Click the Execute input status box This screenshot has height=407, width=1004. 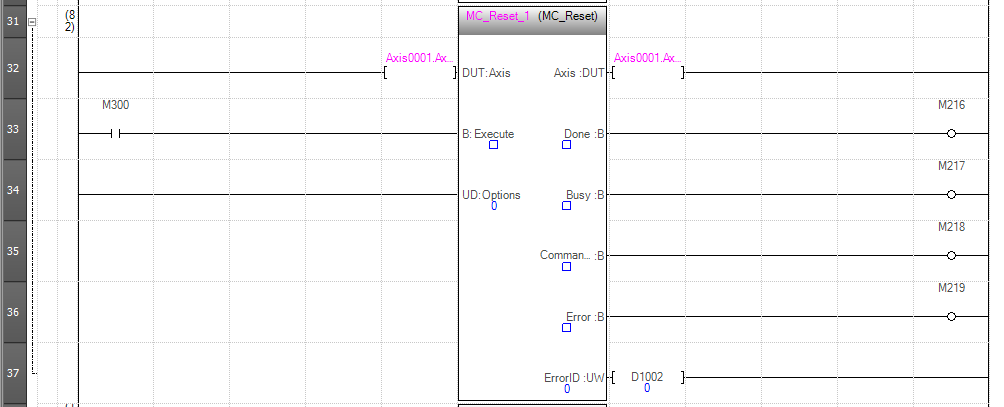point(493,145)
